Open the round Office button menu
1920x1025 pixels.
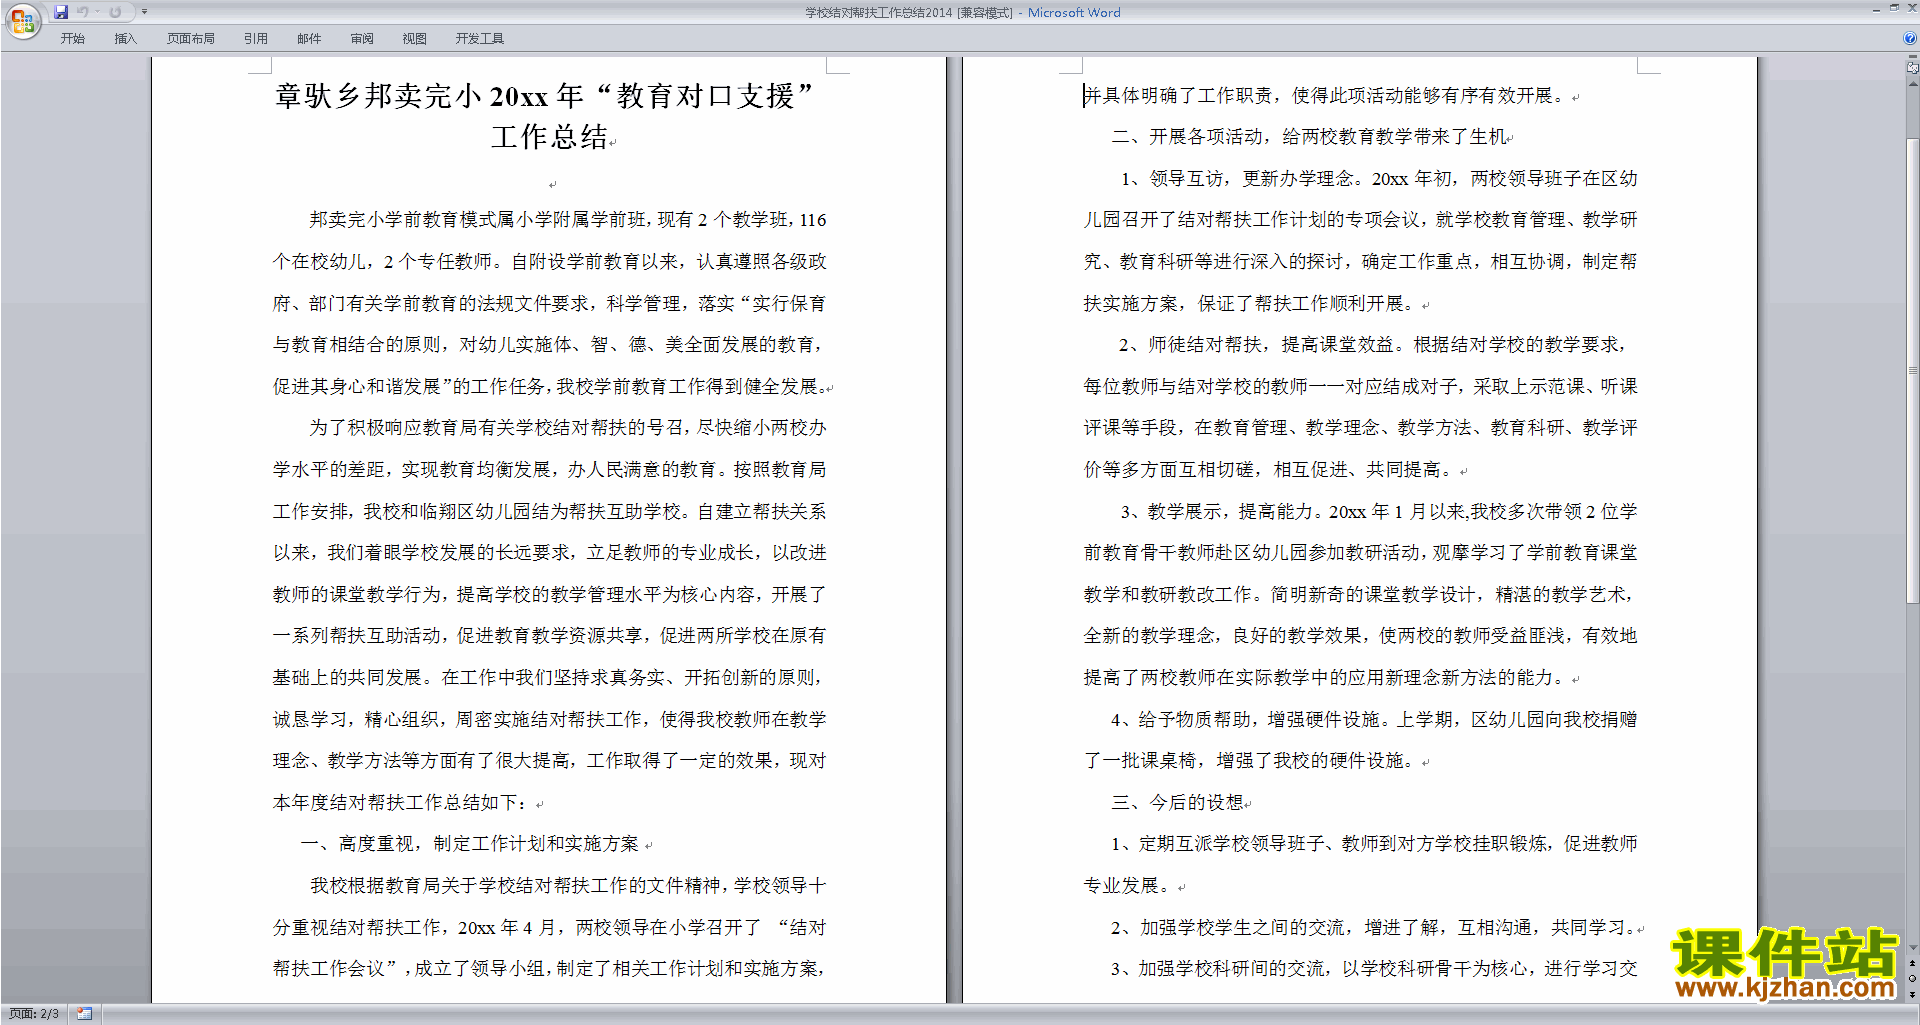22,21
